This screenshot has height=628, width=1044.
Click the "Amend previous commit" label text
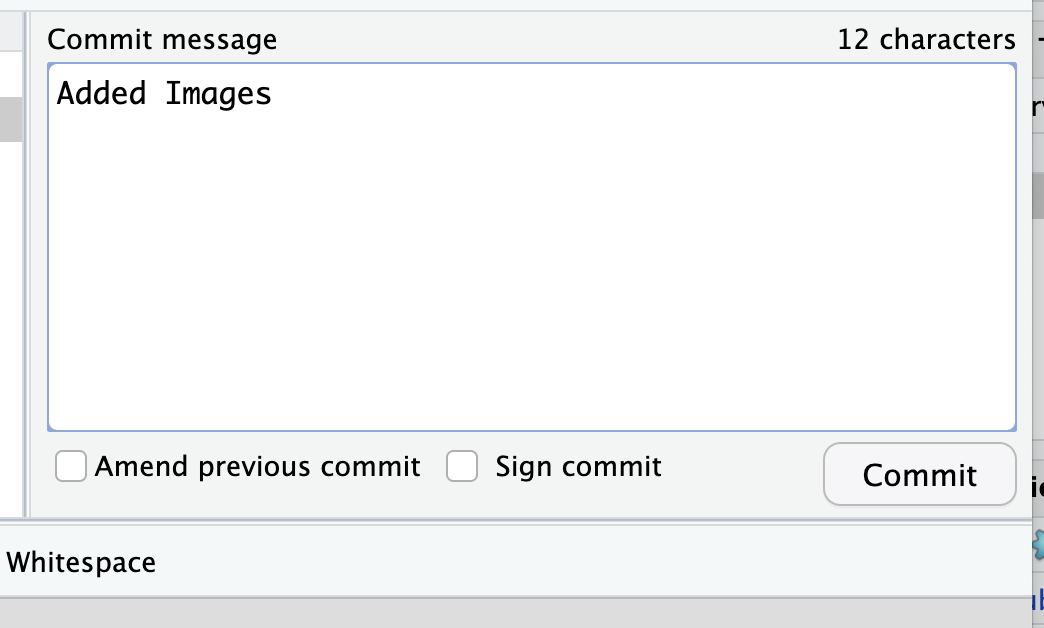coord(257,467)
